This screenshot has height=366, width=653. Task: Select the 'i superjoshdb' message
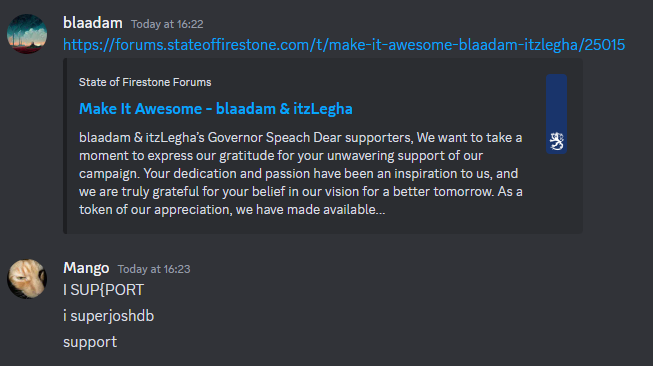pyautogui.click(x=108, y=316)
